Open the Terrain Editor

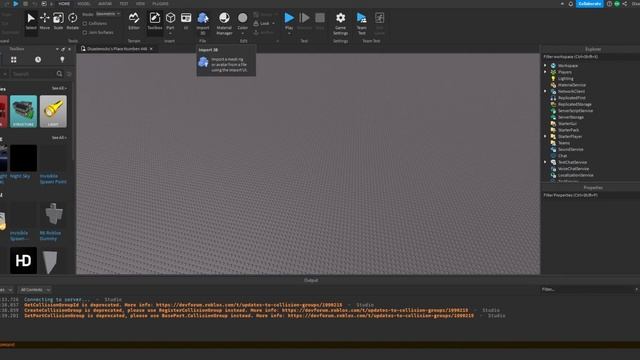[134, 21]
